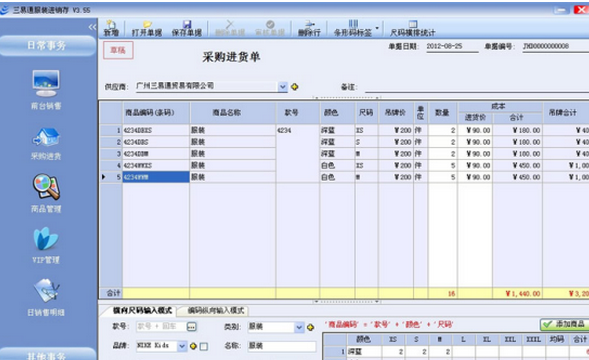Viewport: 589px width, 360px height.
Task: Click yellow diamond icon next to supplier field
Action: click(x=295, y=87)
